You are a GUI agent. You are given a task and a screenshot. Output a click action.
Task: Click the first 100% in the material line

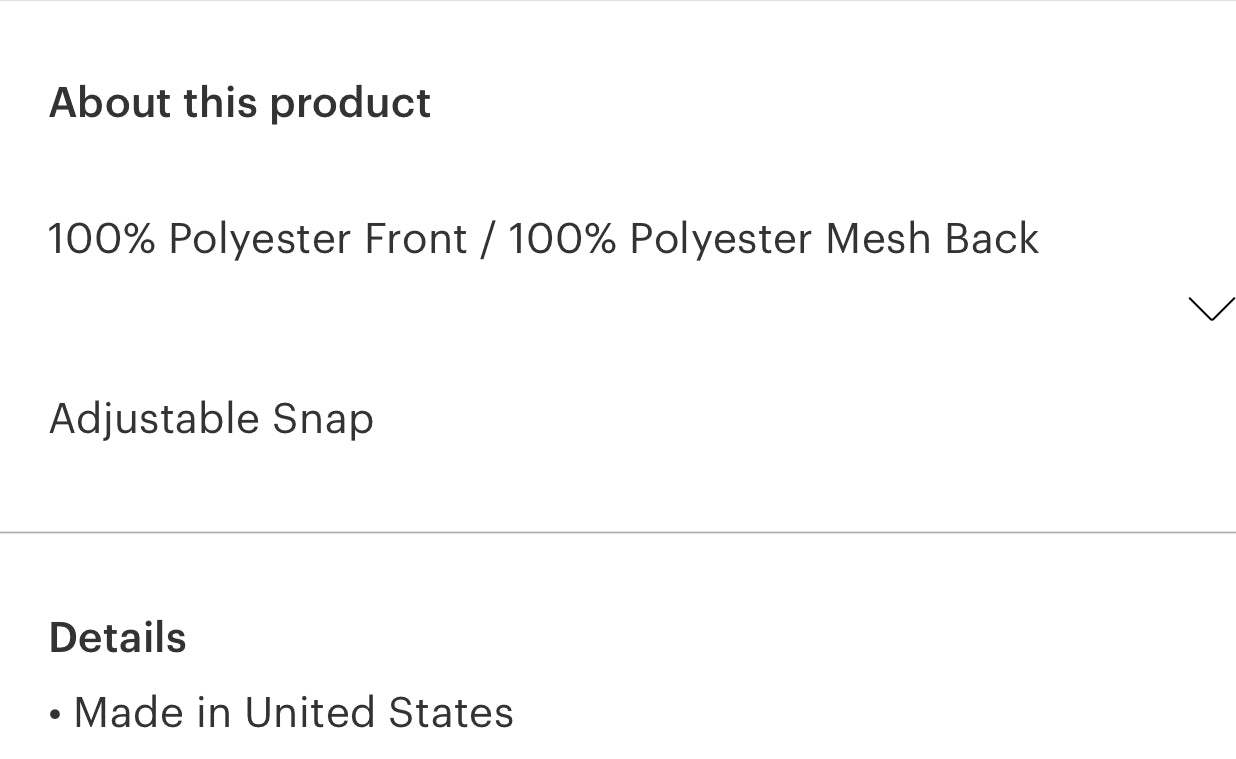pos(102,239)
